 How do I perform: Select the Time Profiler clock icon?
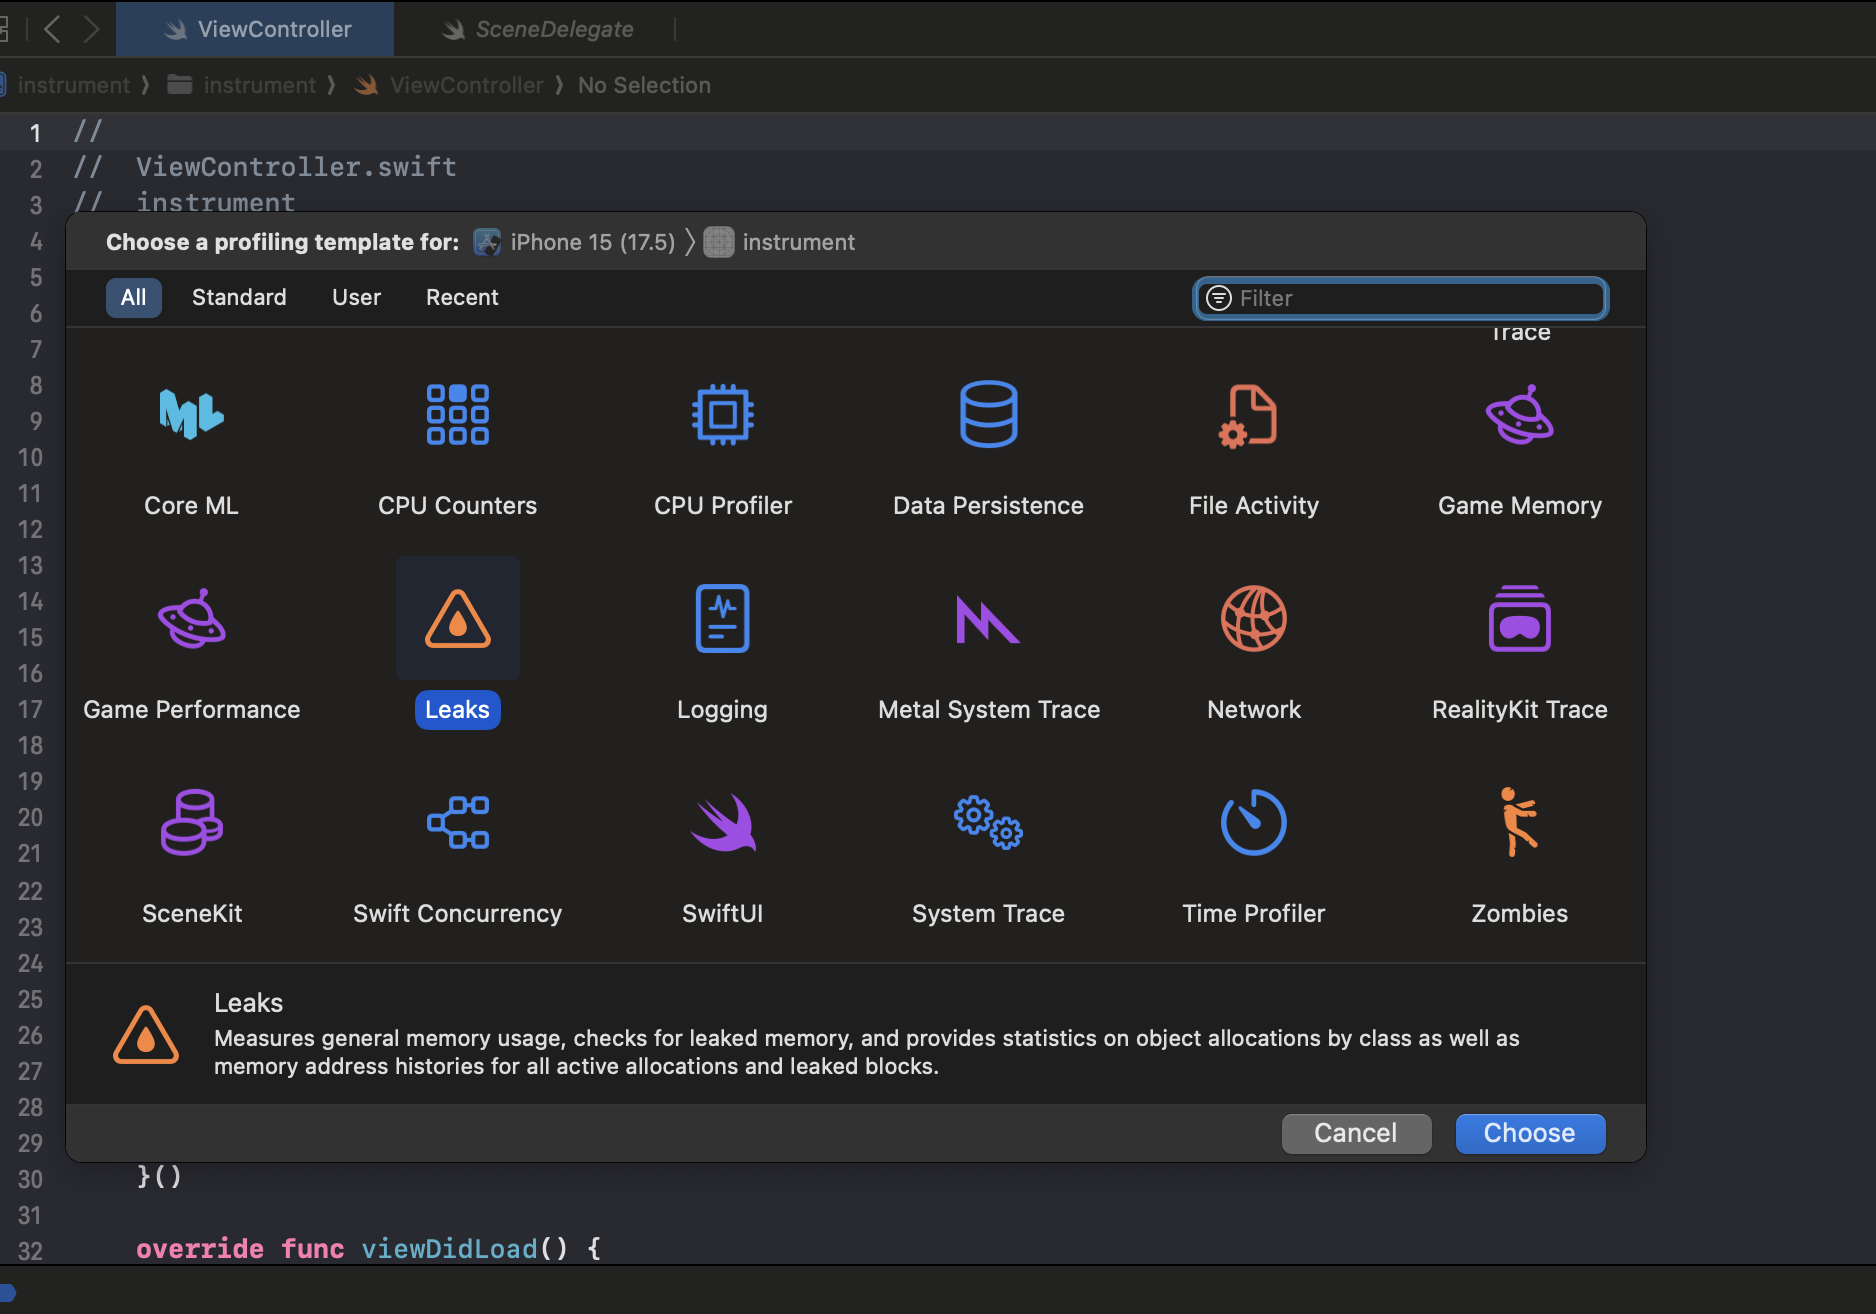click(1253, 822)
